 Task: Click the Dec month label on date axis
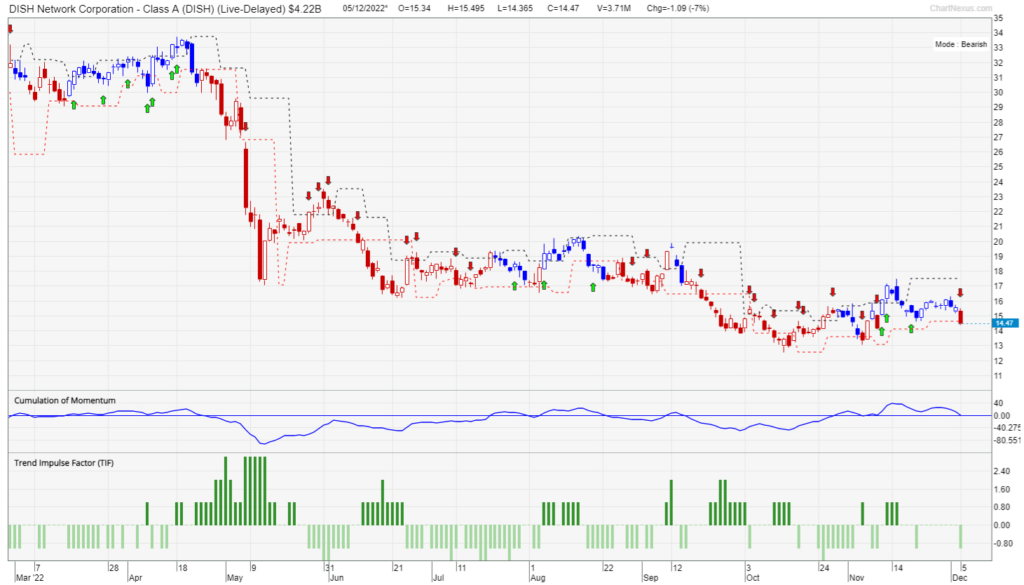(959, 578)
